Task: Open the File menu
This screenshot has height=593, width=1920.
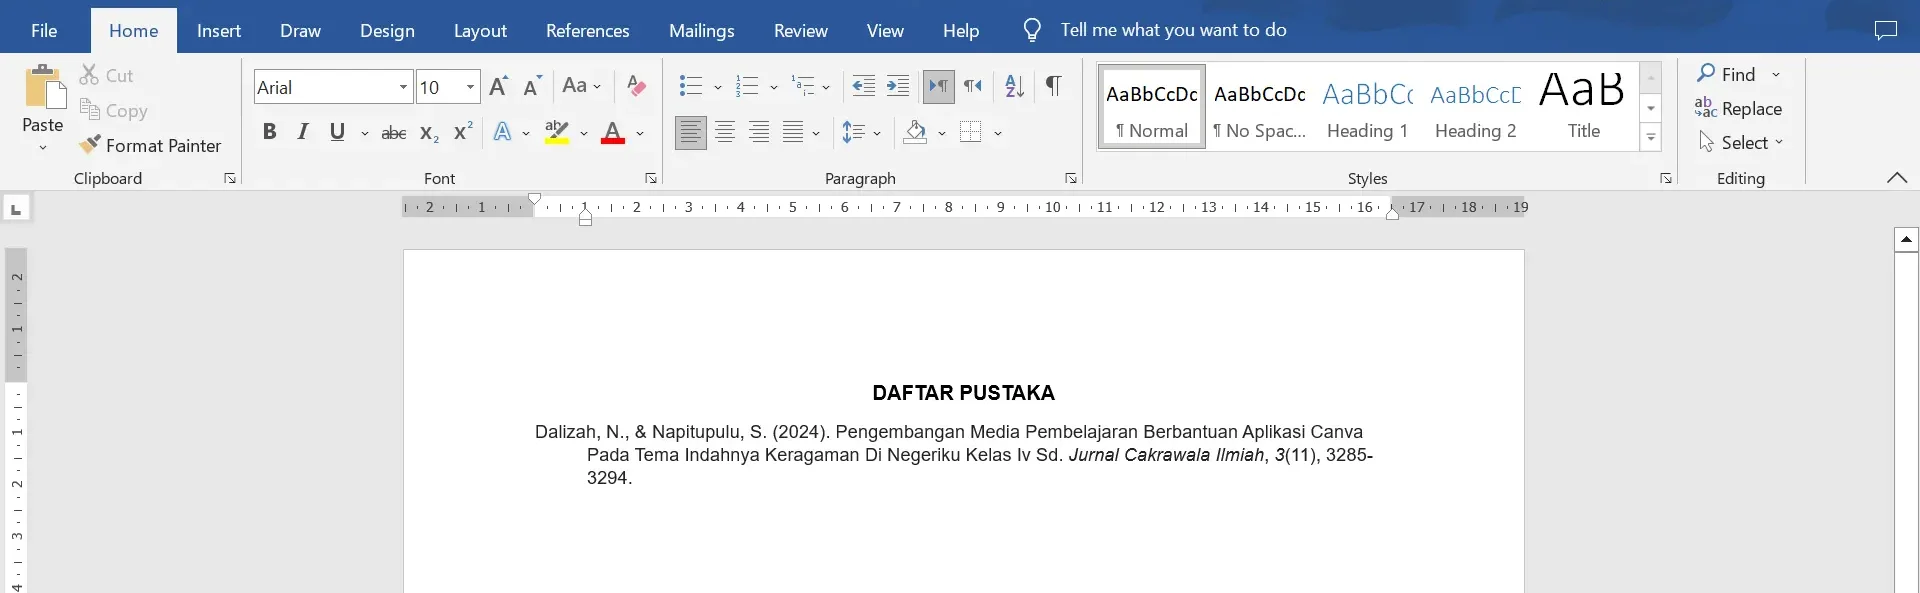Action: pos(44,31)
